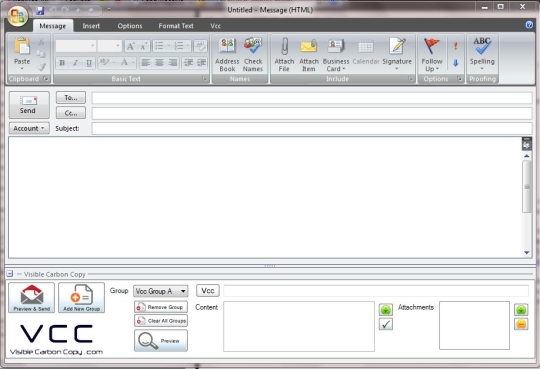Decrease paragraph indent

(188, 63)
